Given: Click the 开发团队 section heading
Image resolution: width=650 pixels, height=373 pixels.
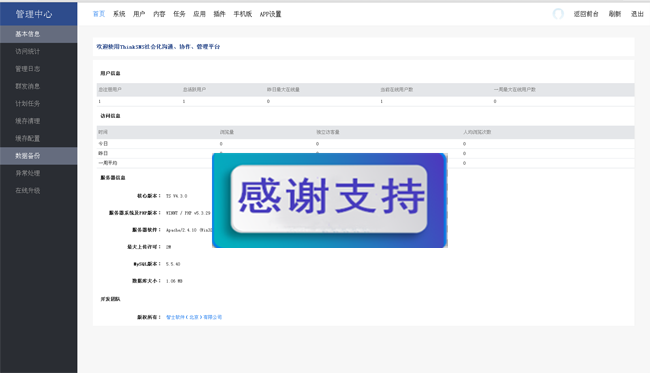Looking at the screenshot, I should [110, 299].
